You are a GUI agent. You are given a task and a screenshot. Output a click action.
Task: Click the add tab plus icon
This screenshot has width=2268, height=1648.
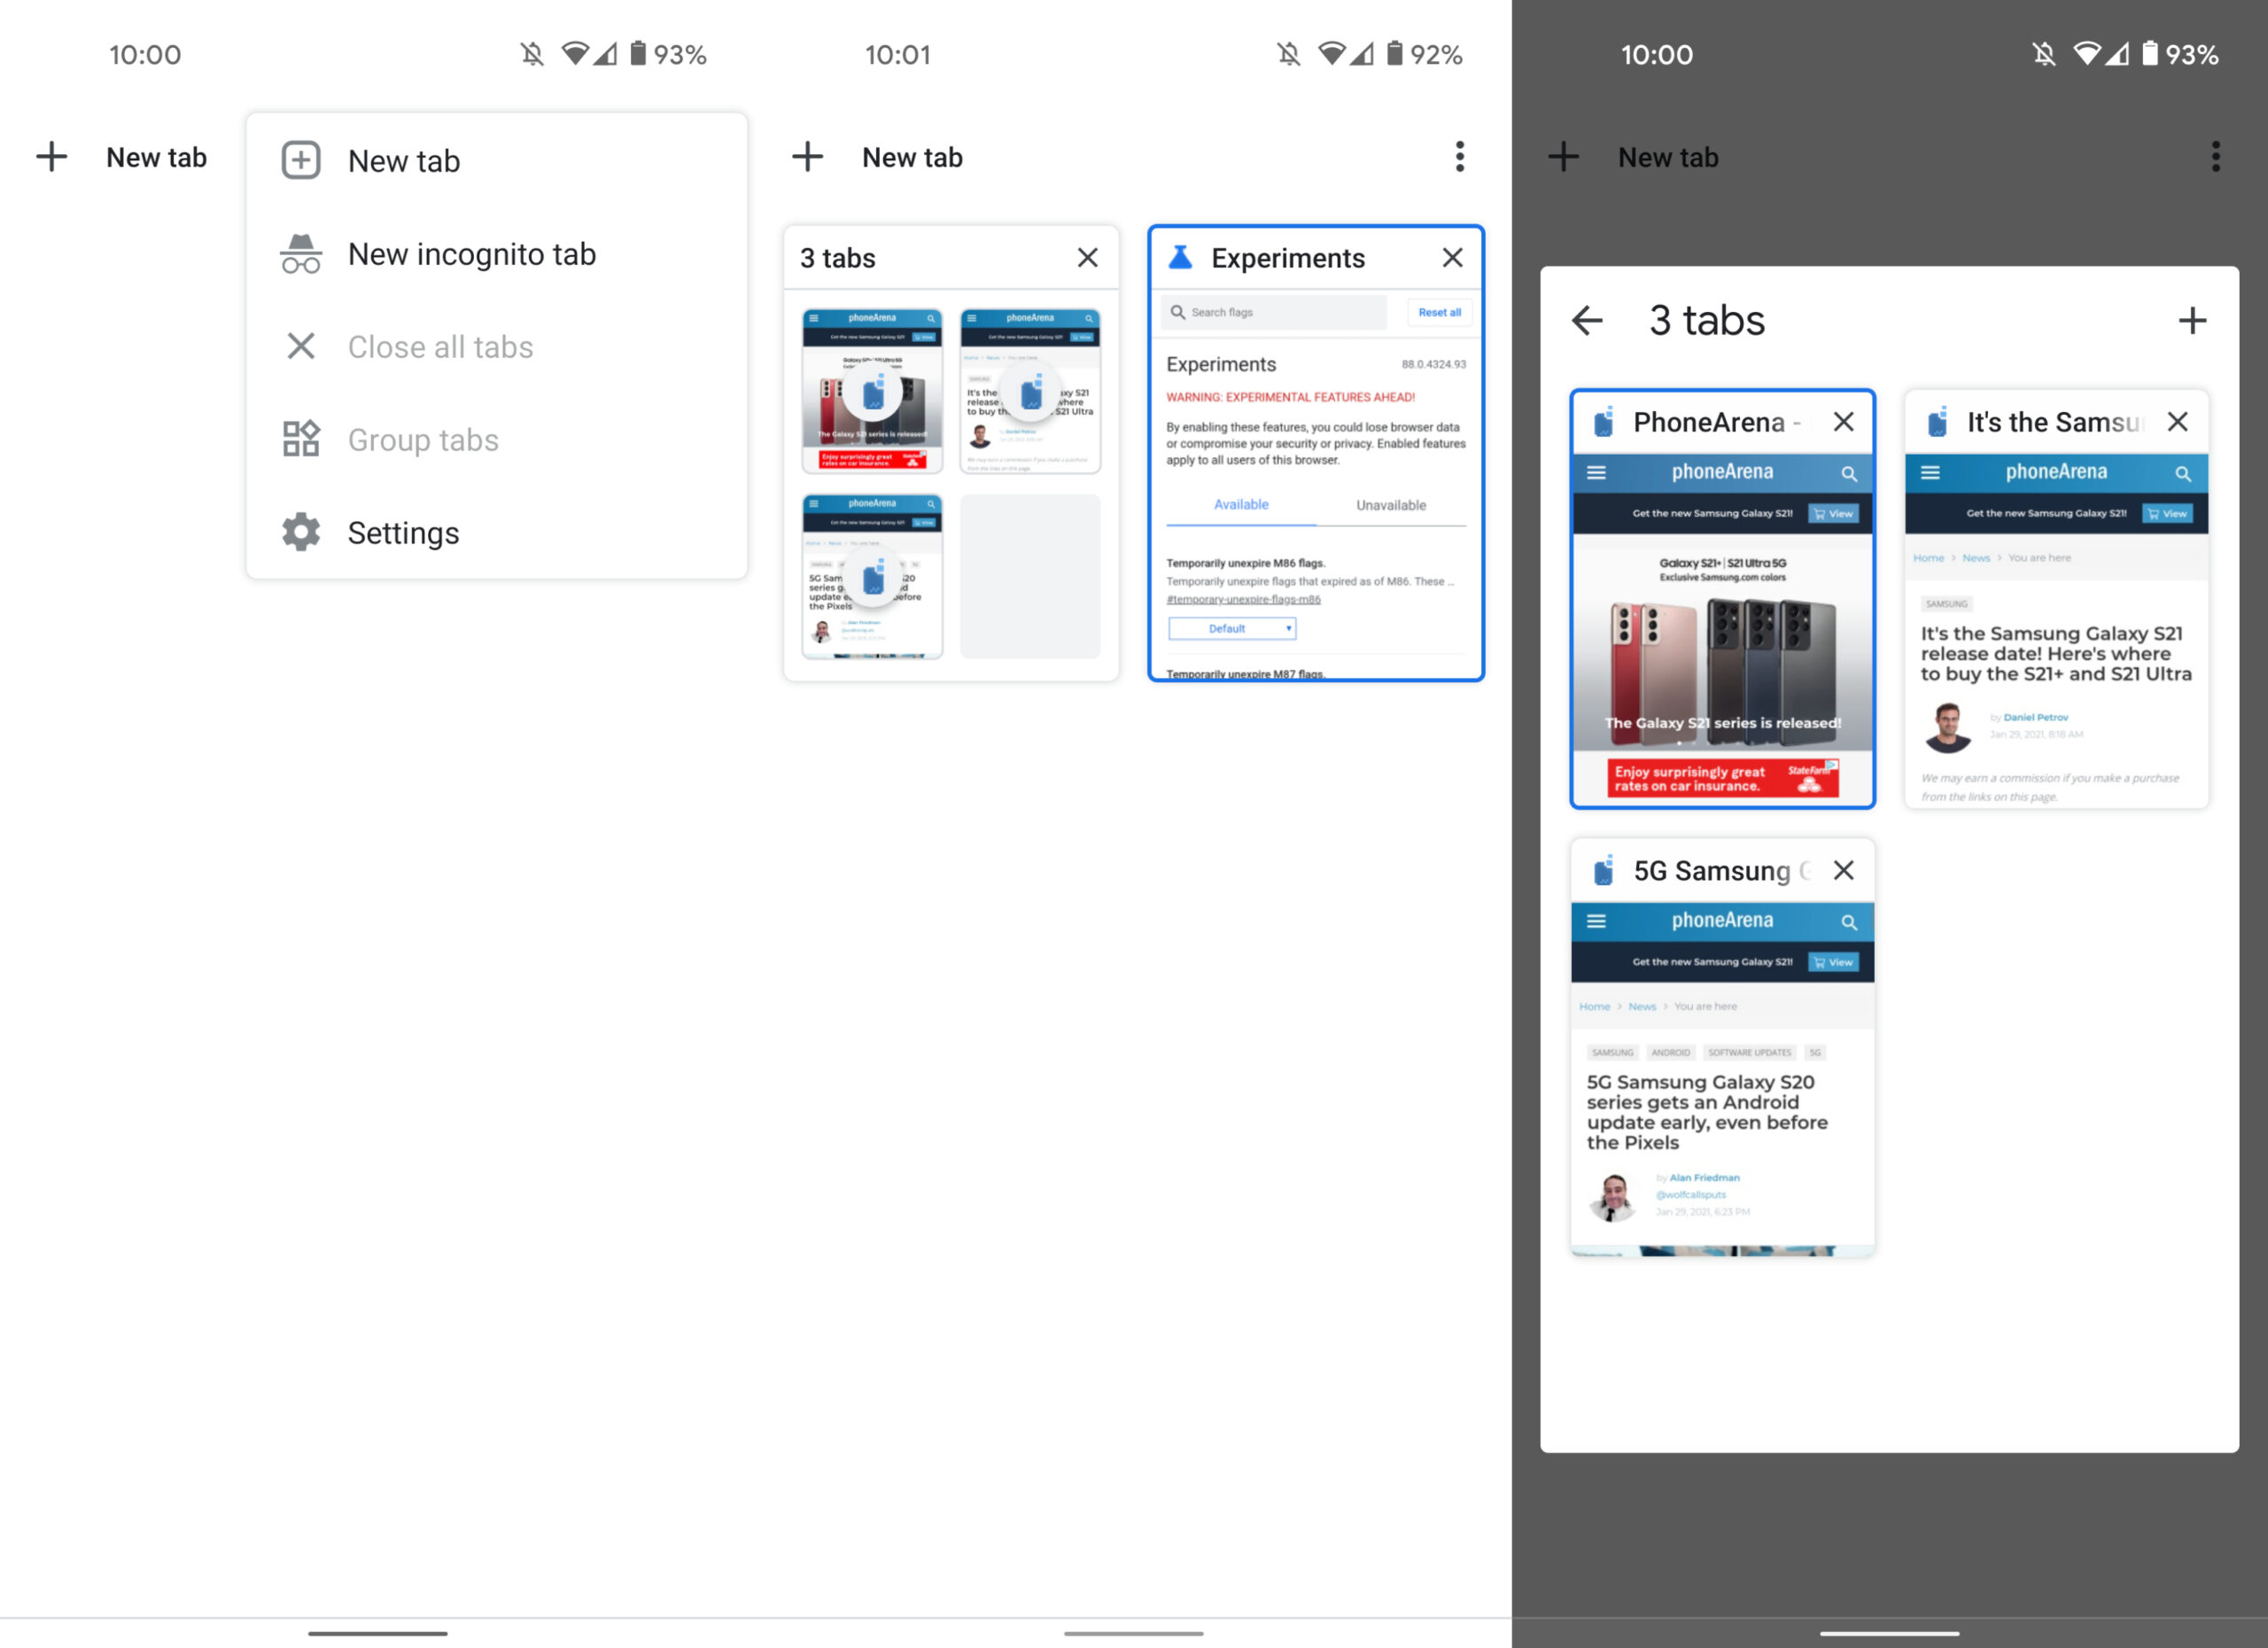point(2193,319)
